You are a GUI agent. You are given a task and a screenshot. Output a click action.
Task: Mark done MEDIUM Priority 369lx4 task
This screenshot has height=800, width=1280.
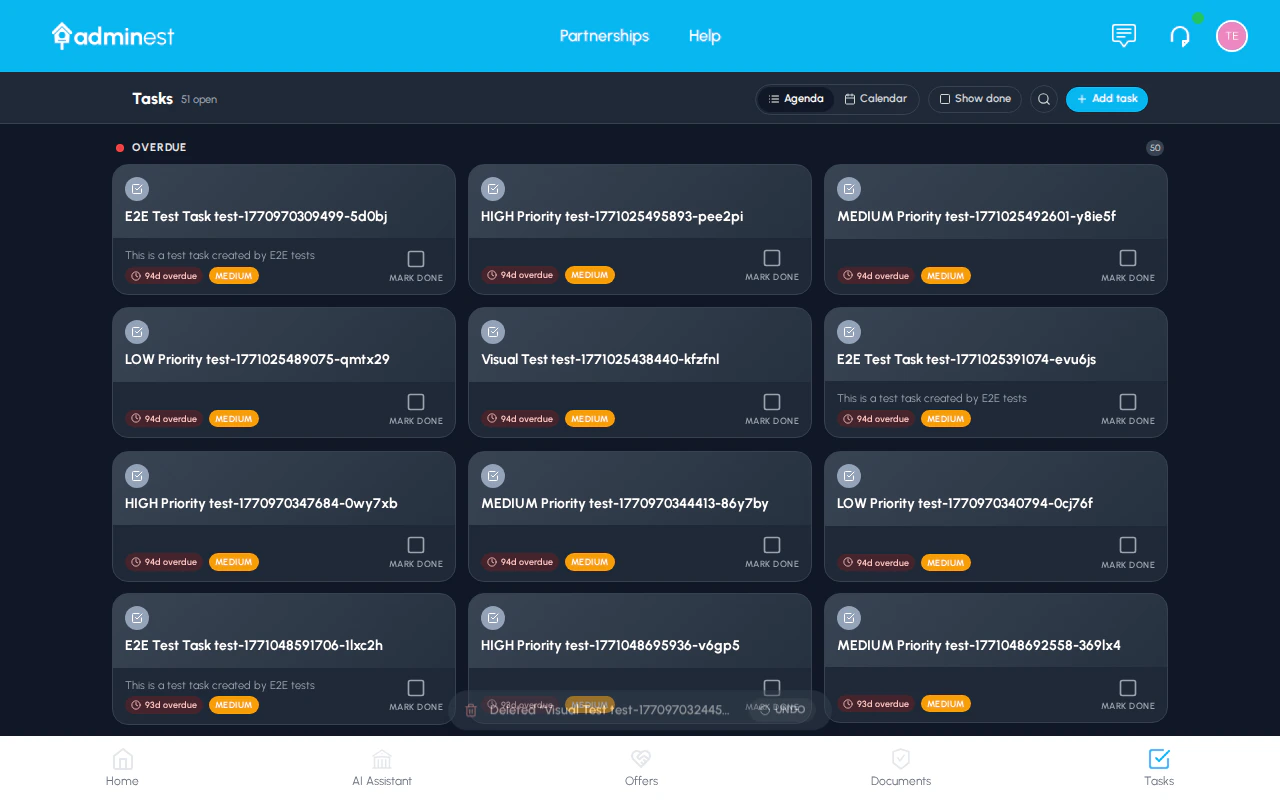(x=1128, y=688)
